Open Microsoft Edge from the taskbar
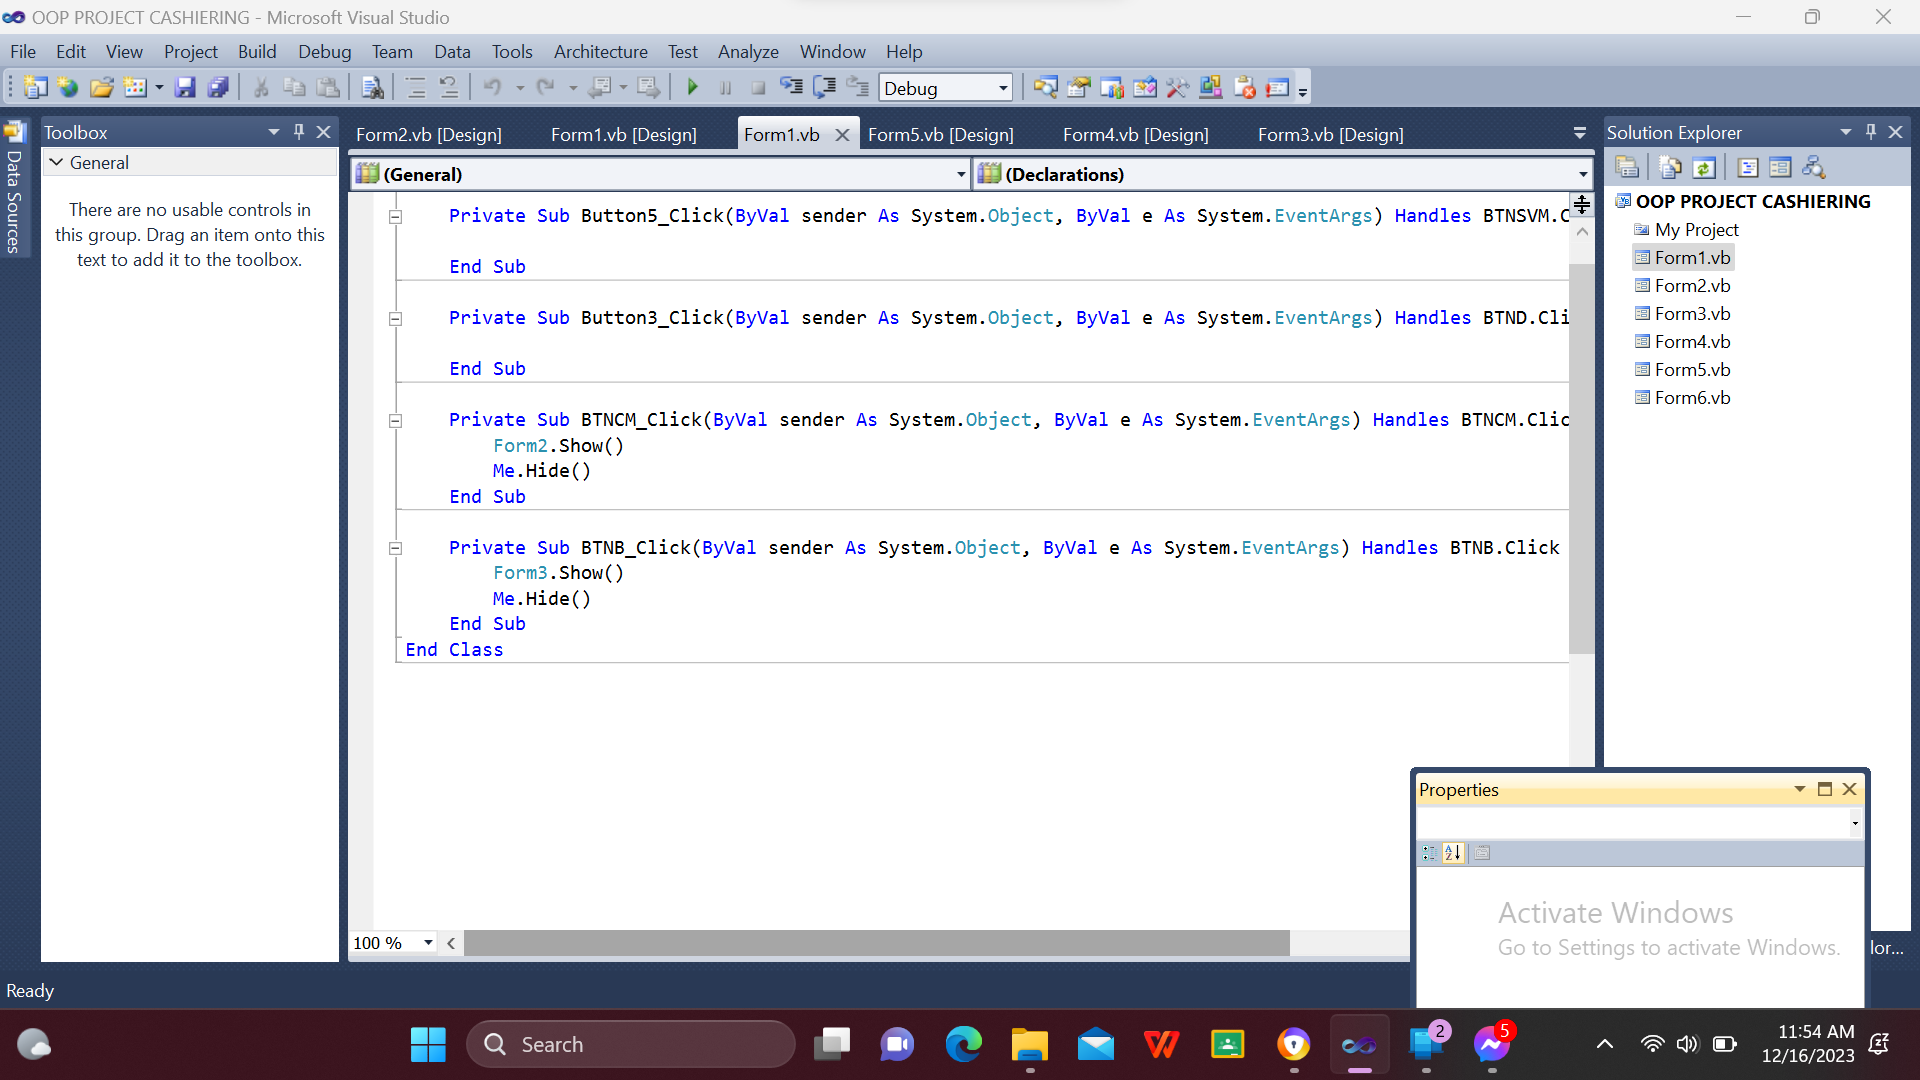 pos(963,1045)
